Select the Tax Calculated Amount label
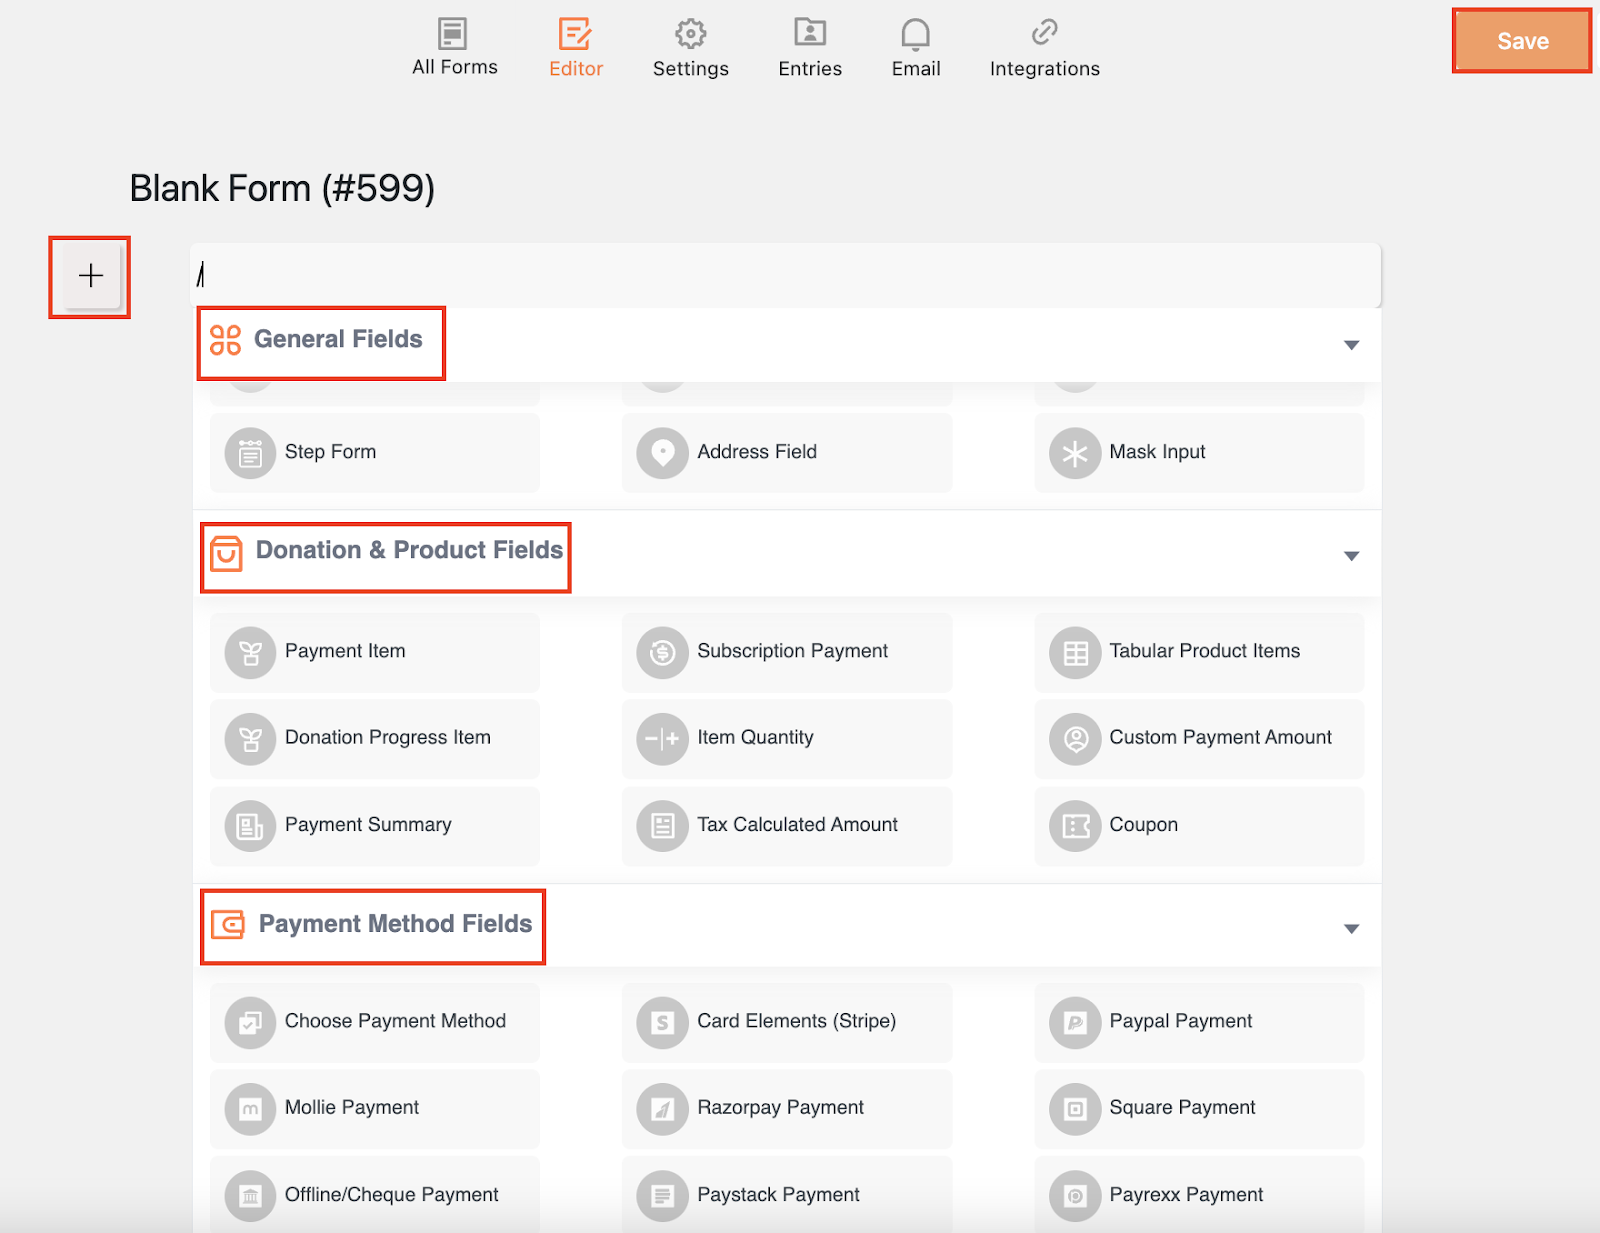This screenshot has width=1600, height=1233. click(797, 824)
